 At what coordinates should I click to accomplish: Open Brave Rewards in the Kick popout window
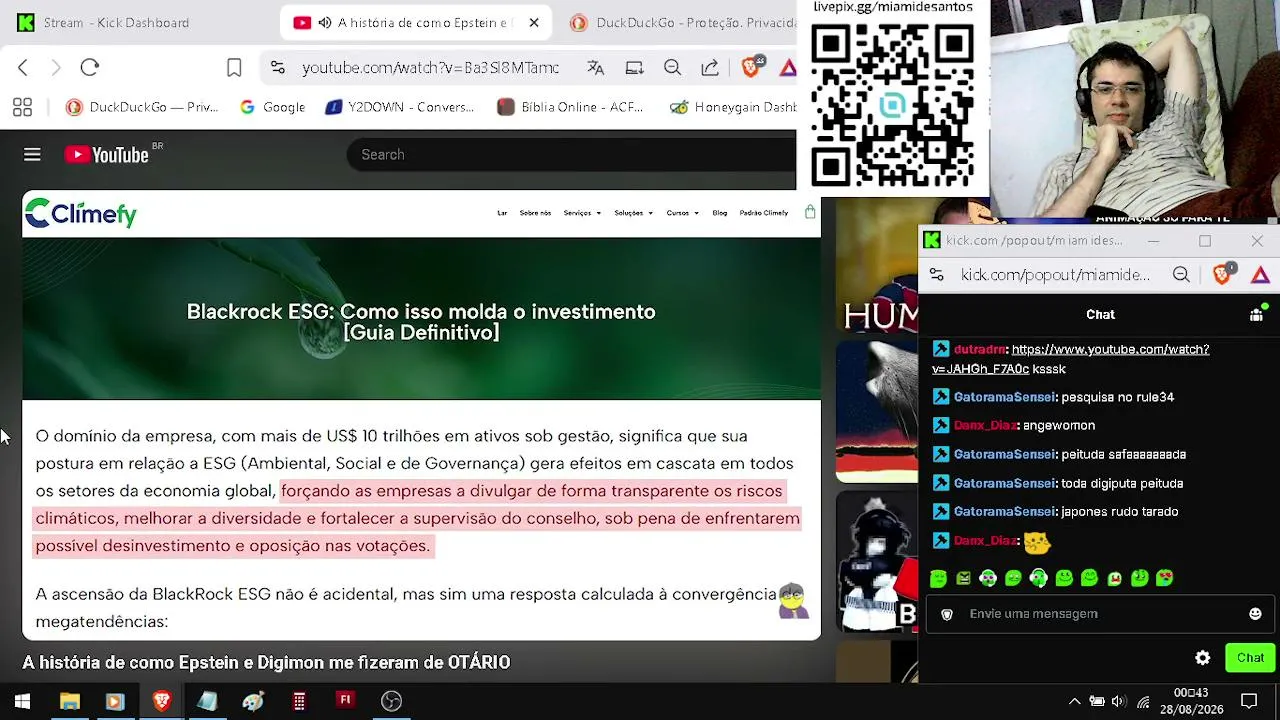1260,275
